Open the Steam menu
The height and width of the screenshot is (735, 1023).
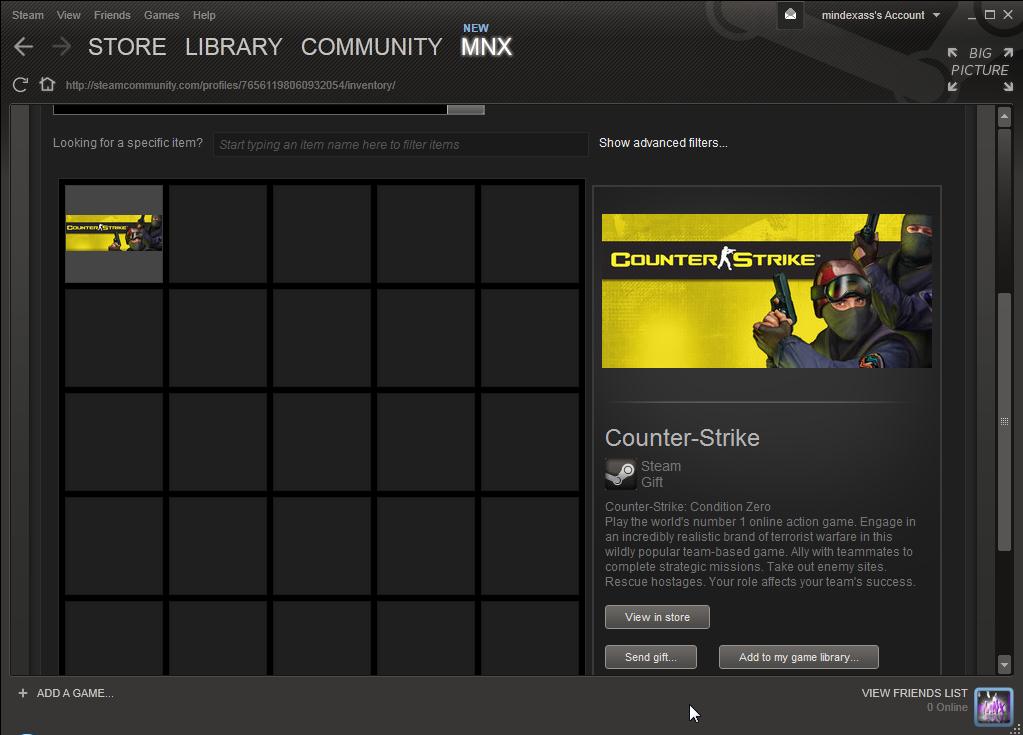(x=27, y=15)
